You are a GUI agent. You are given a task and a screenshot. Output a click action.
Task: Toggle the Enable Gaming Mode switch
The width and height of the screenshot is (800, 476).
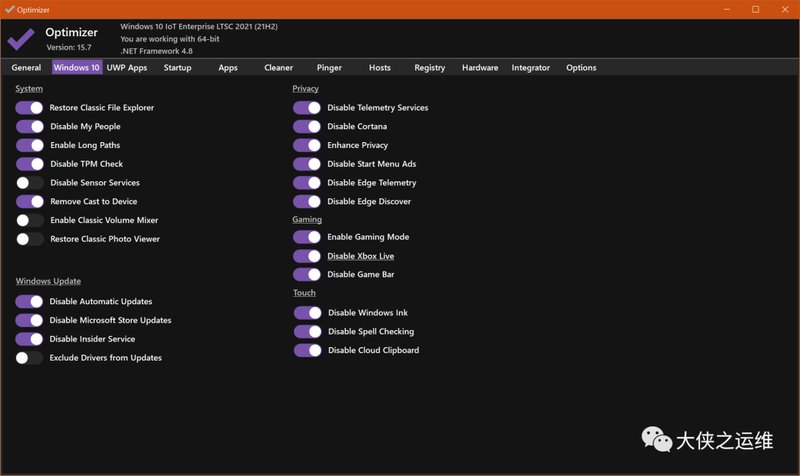pos(307,237)
